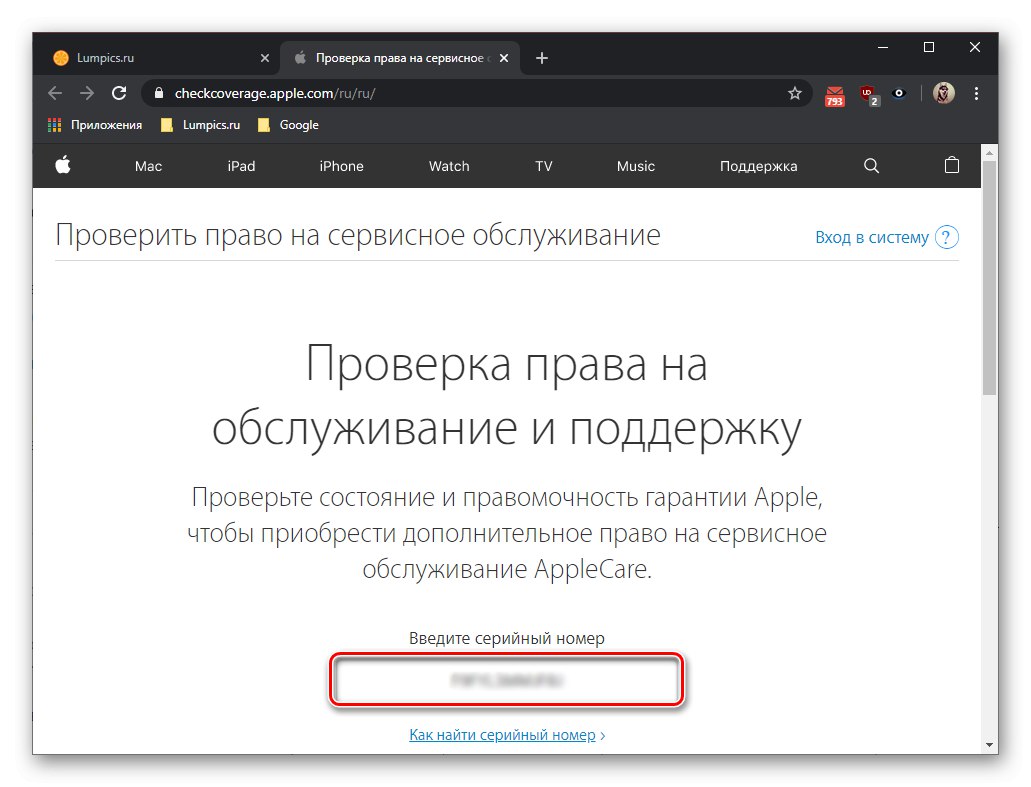Click the Вход в систему link
The width and height of the screenshot is (1031, 787).
(x=872, y=237)
